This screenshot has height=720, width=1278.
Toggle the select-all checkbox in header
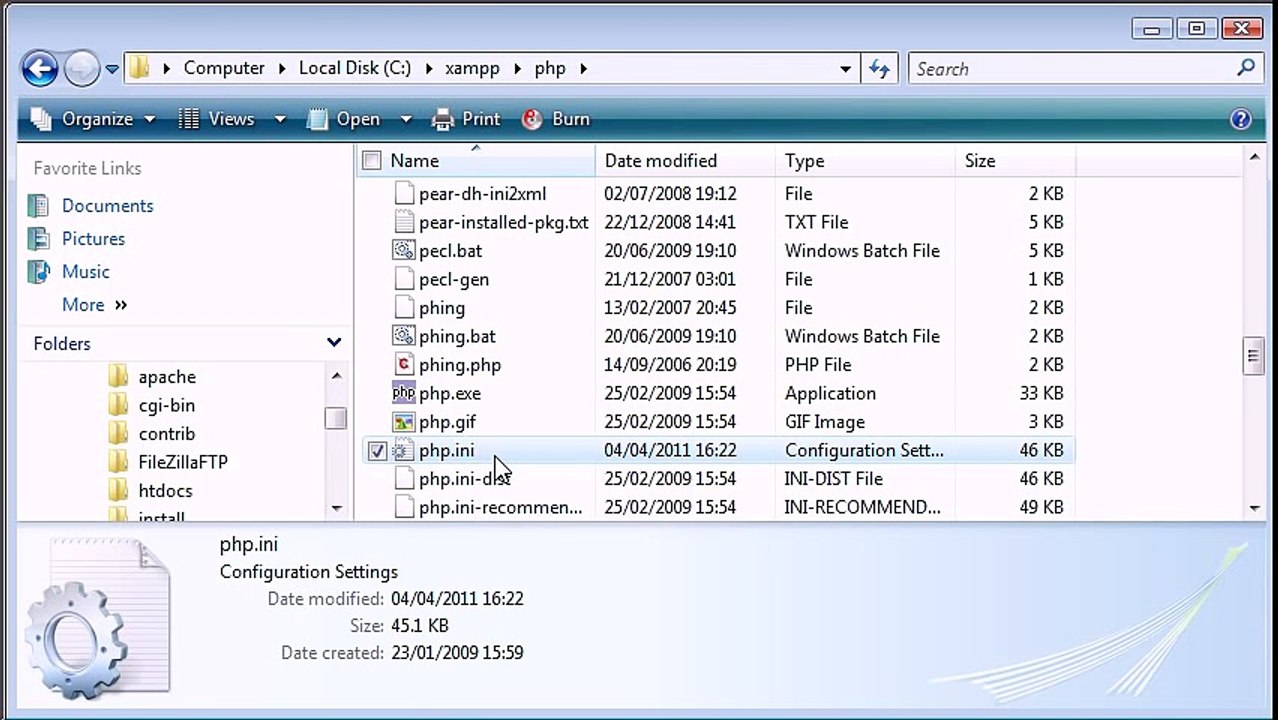point(372,161)
